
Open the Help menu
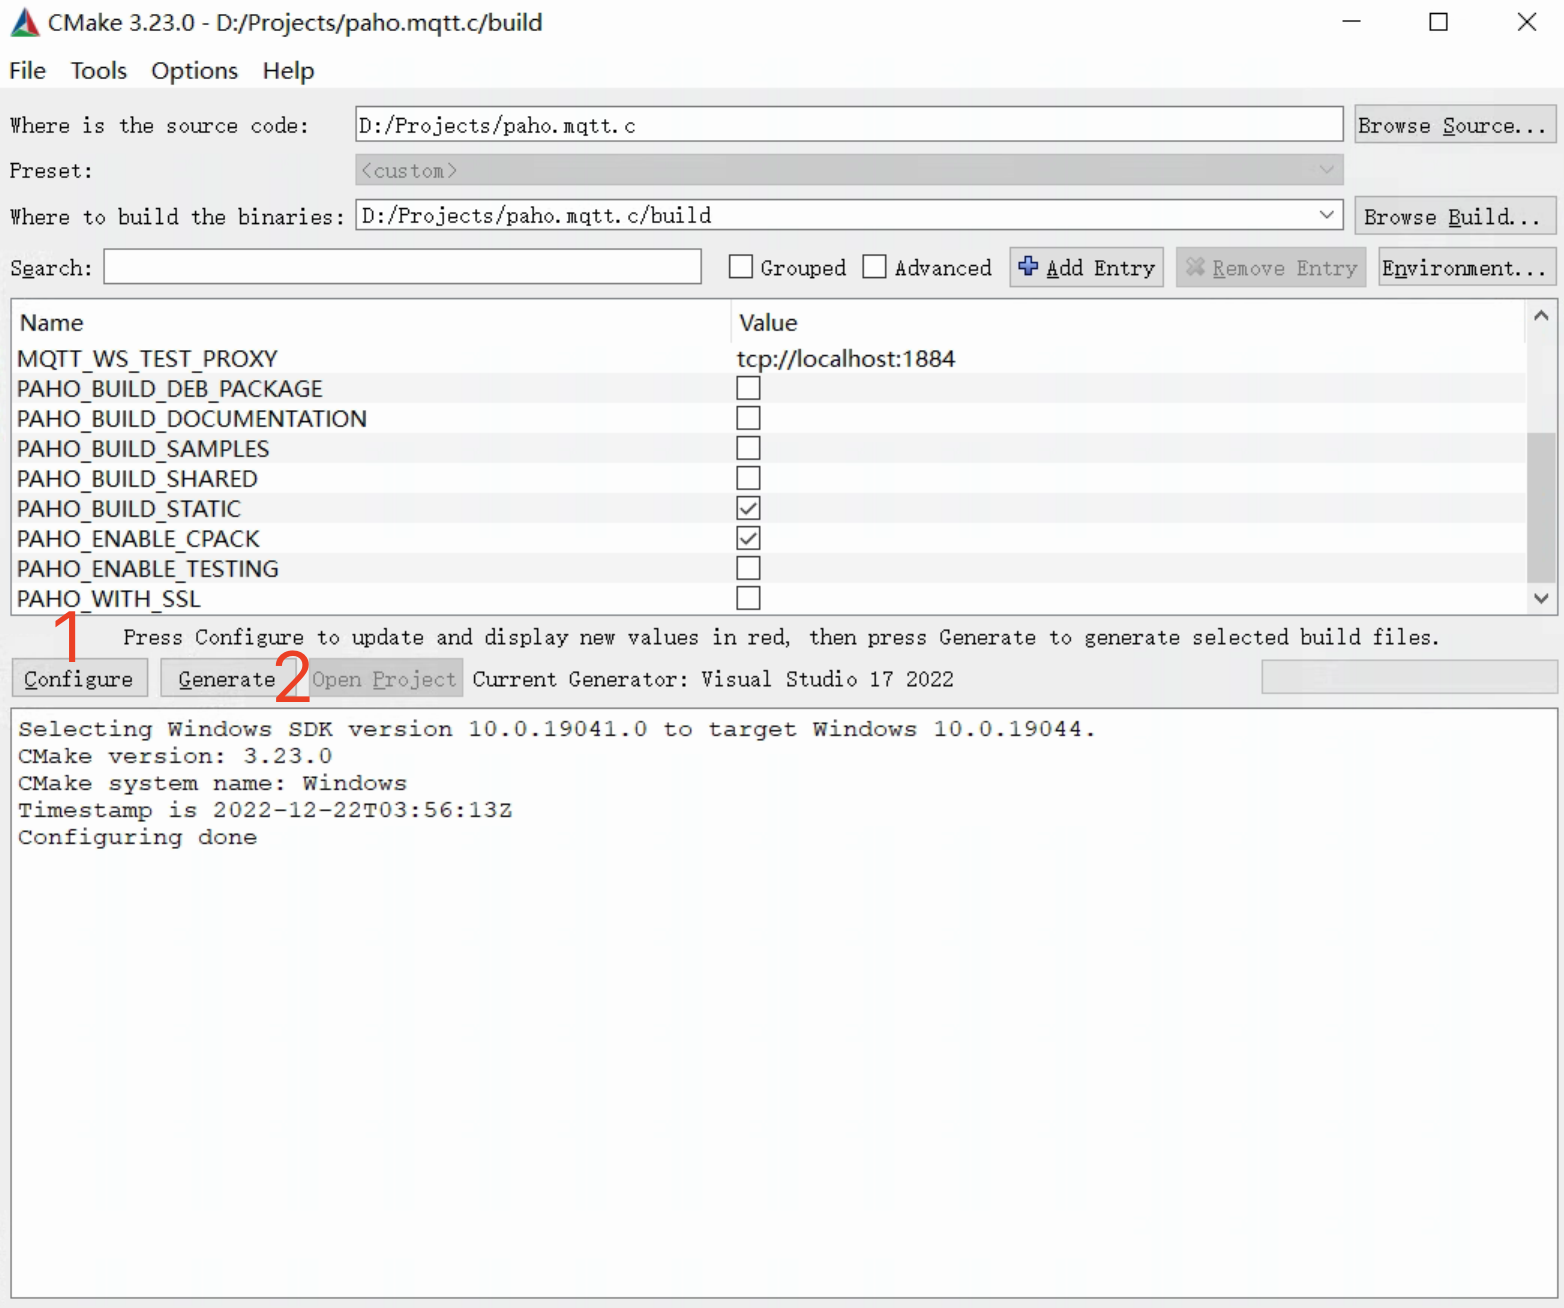pos(288,71)
